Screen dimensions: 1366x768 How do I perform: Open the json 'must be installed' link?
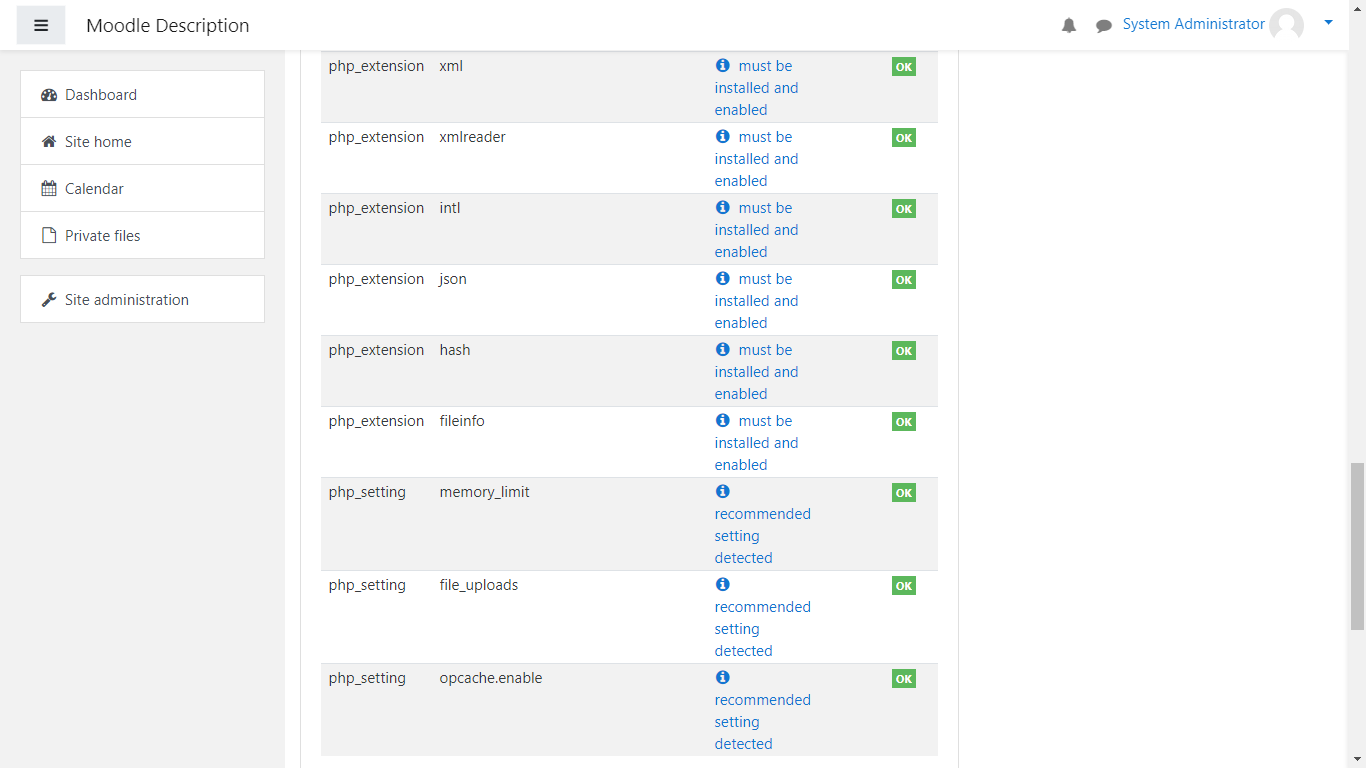coord(756,301)
